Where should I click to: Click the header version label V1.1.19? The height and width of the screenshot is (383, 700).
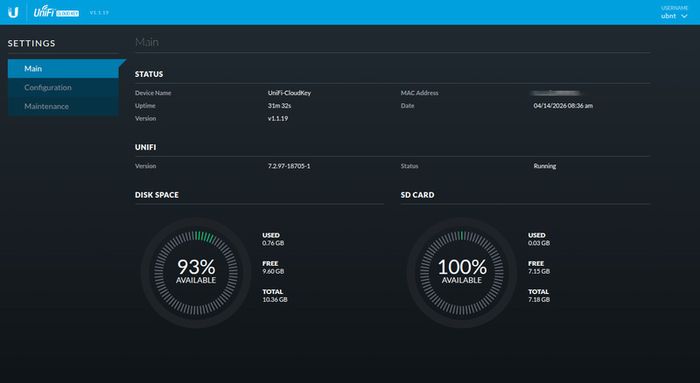pyautogui.click(x=99, y=12)
